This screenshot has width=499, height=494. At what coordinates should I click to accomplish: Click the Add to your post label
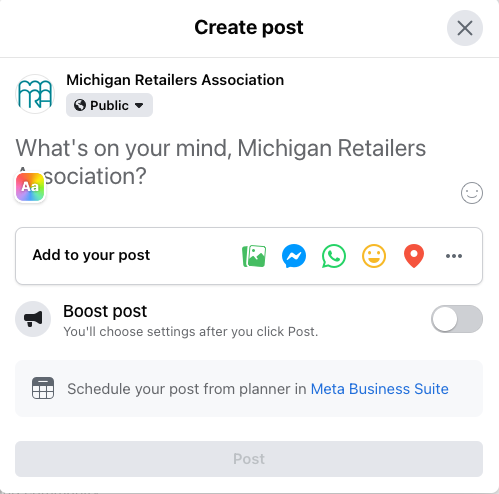pos(91,255)
